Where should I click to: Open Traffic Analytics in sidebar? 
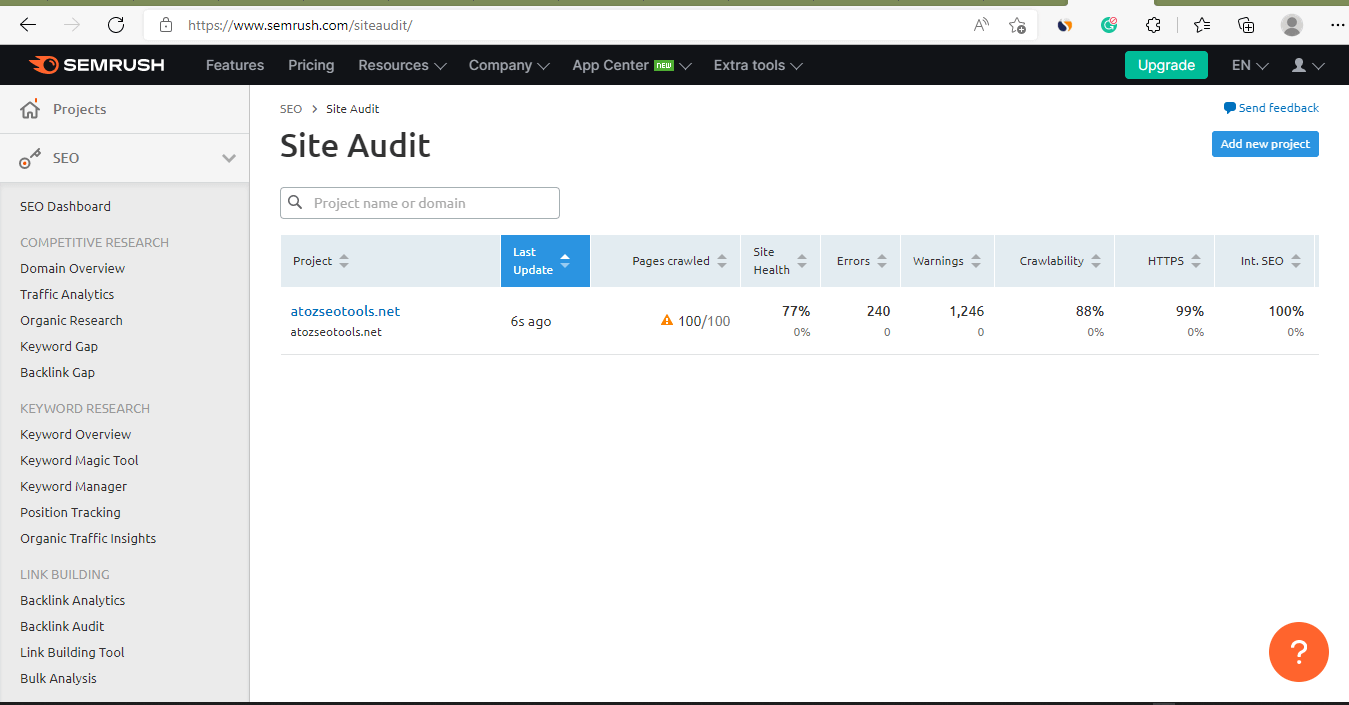click(67, 294)
